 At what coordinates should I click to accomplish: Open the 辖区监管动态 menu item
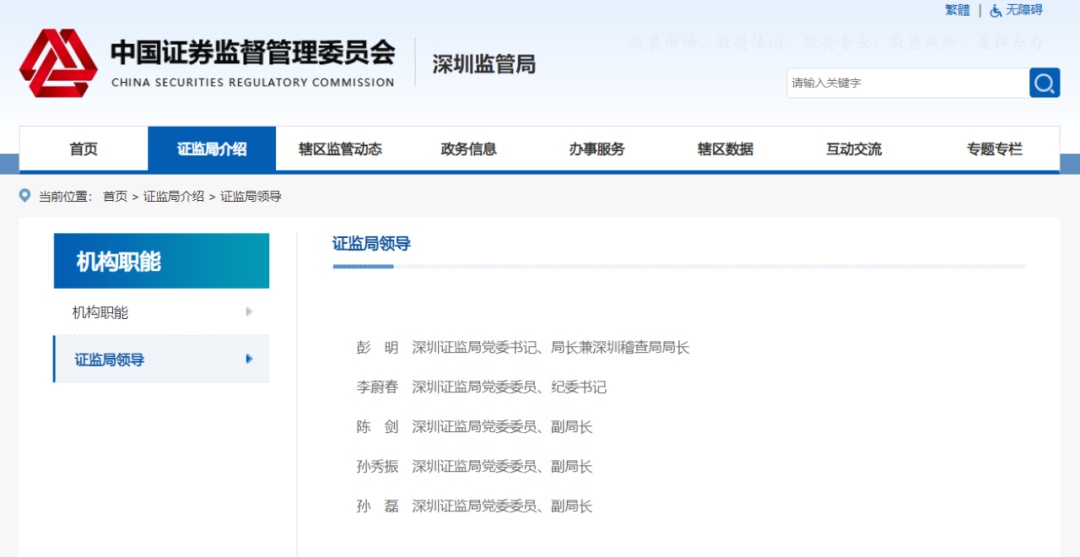click(340, 149)
